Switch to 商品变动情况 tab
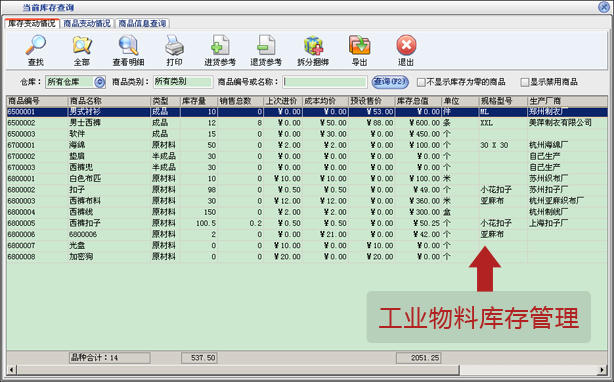The image size is (614, 382). [x=87, y=23]
